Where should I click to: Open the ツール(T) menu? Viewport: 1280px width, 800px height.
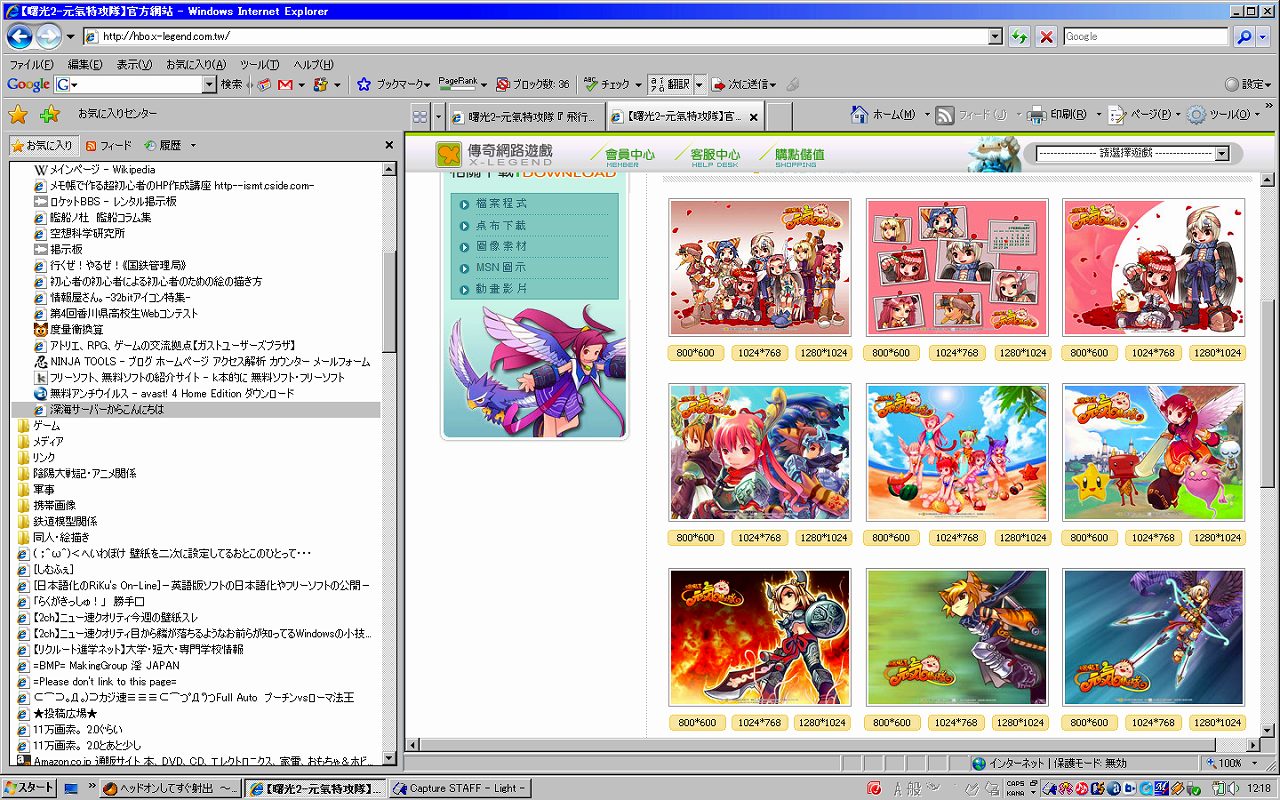pyautogui.click(x=259, y=64)
